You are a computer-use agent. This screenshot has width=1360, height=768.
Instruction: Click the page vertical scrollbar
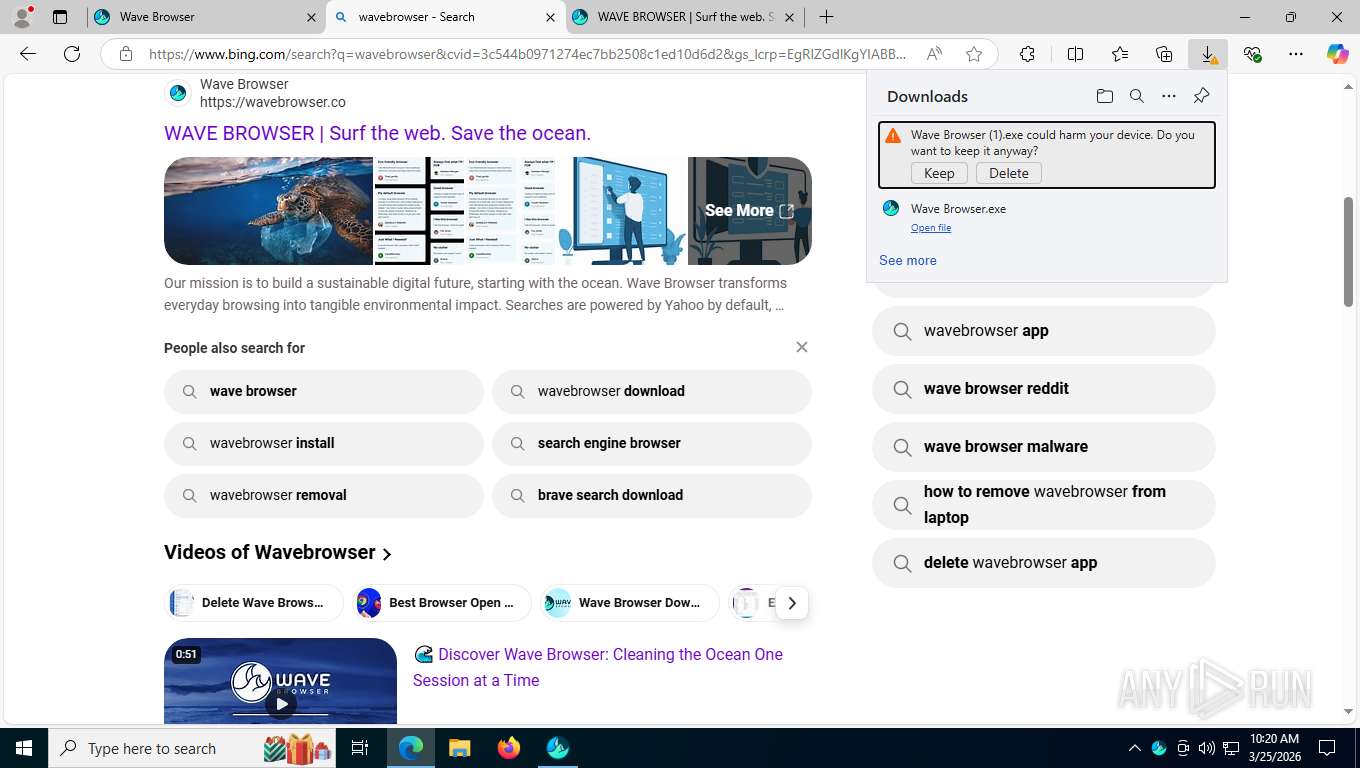point(1349,252)
